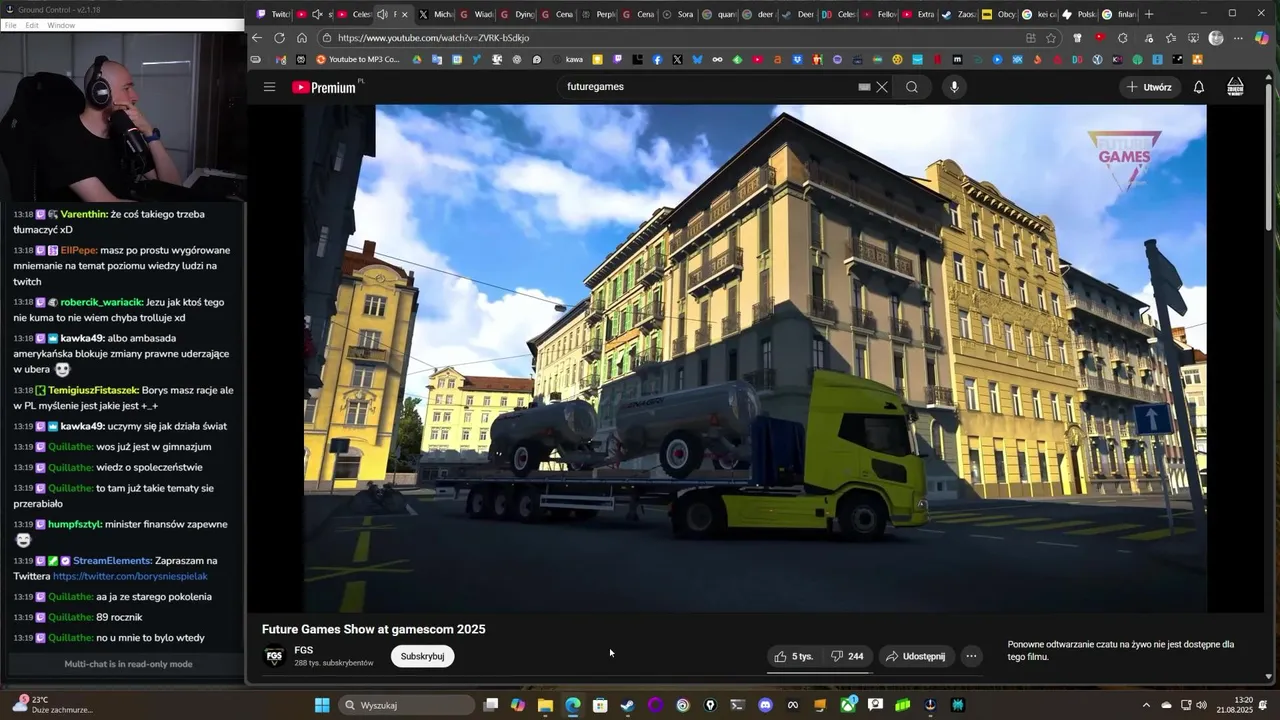
Task: Open Discord from the taskbar
Action: coord(765,705)
